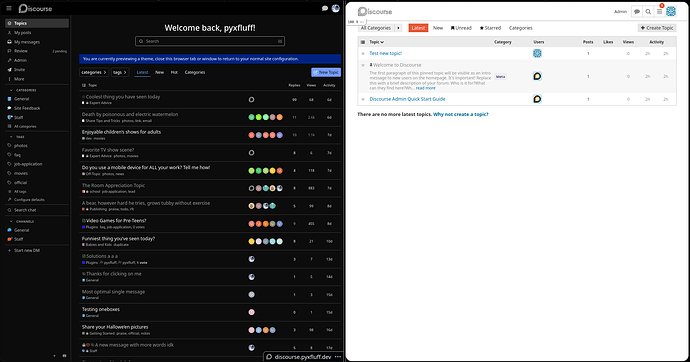The height and width of the screenshot is (362, 690).
Task: Open the Enjoyable children's shows for adults topic
Action: pos(121,132)
